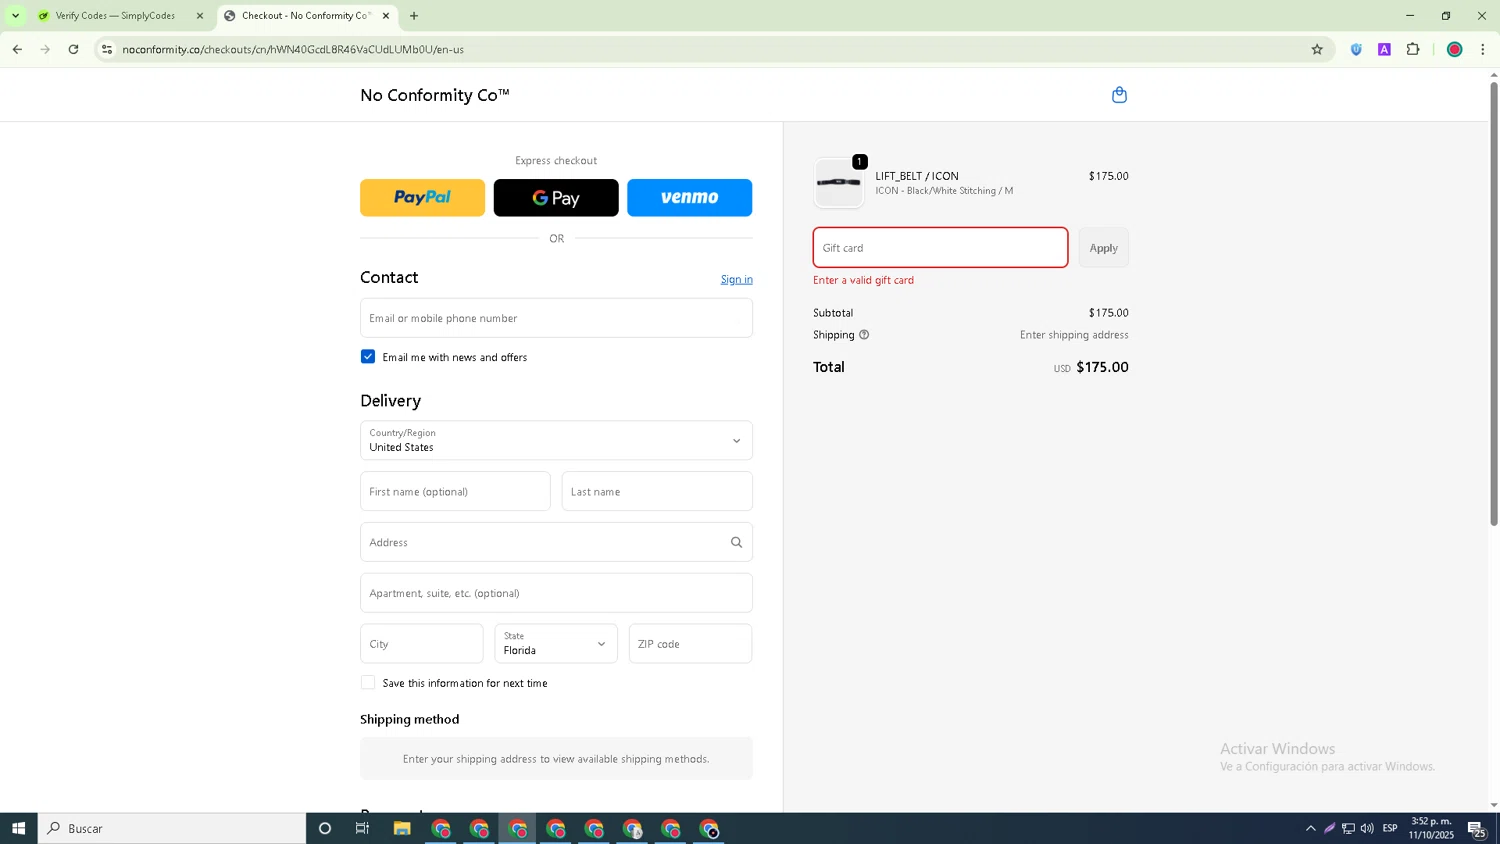Check Save this information for next time
The image size is (1500, 844).
click(x=368, y=683)
